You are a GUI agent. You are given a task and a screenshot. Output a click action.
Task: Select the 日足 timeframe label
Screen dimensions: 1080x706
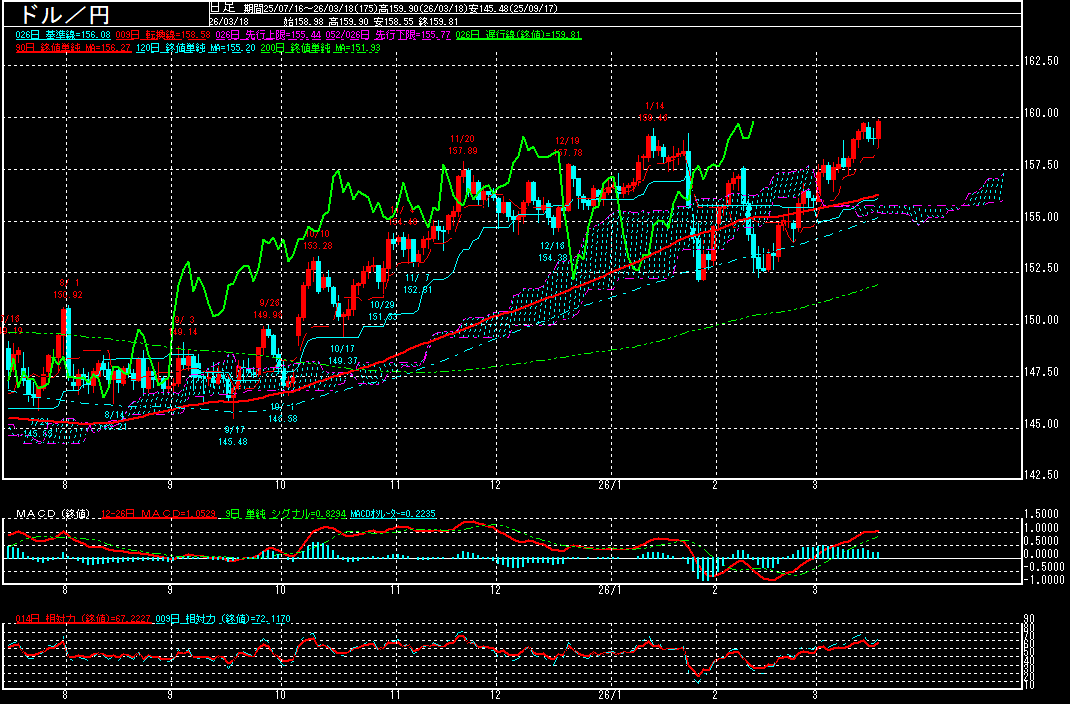pos(221,6)
